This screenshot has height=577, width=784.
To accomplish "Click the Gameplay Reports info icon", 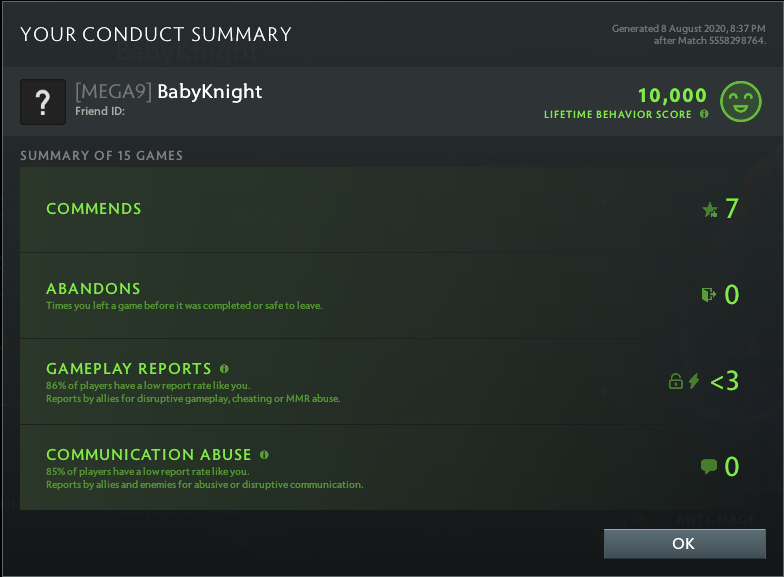I will 224,368.
